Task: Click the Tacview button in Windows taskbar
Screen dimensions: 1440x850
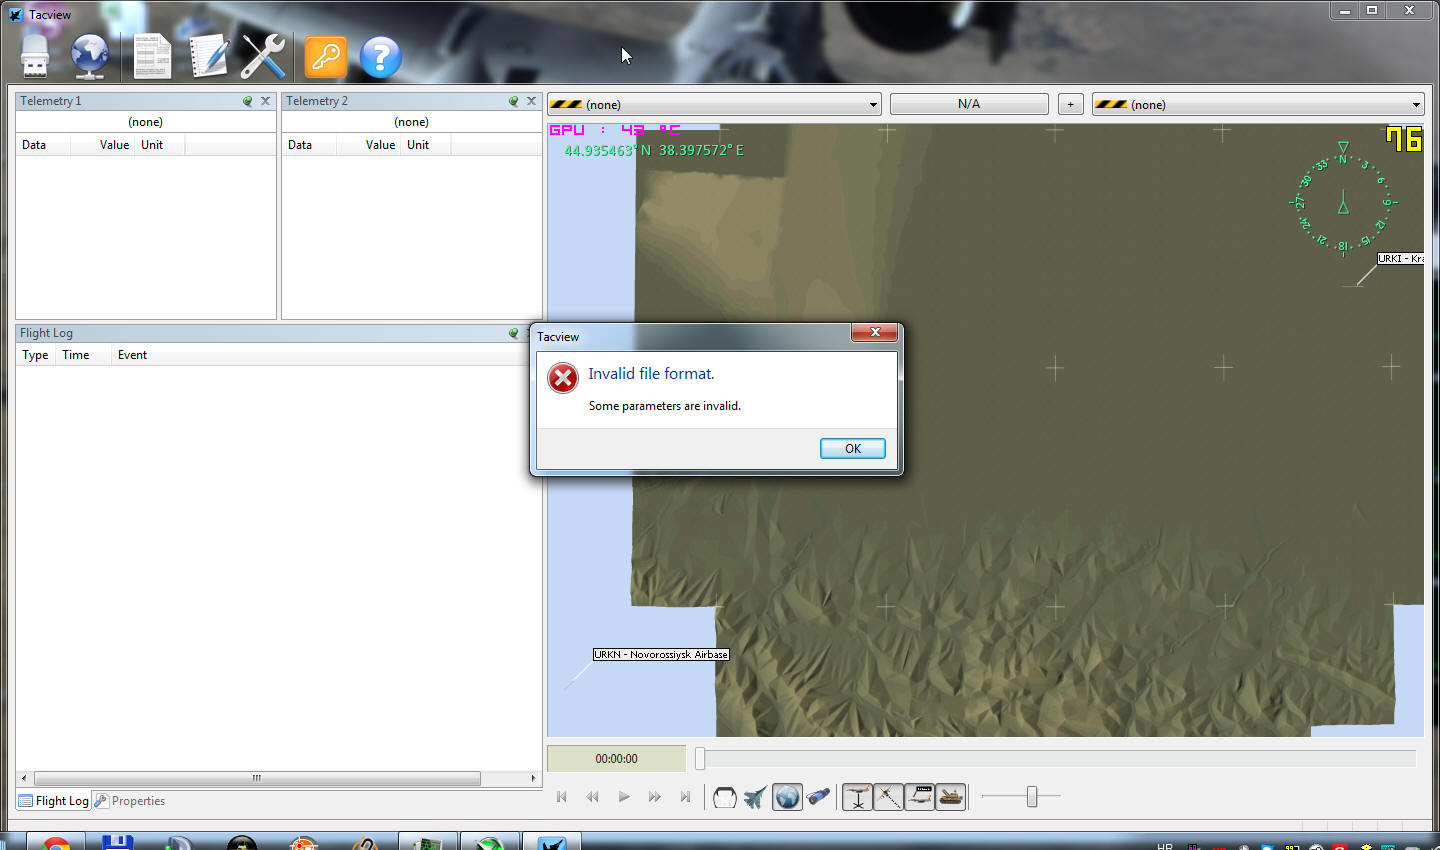Action: 552,841
